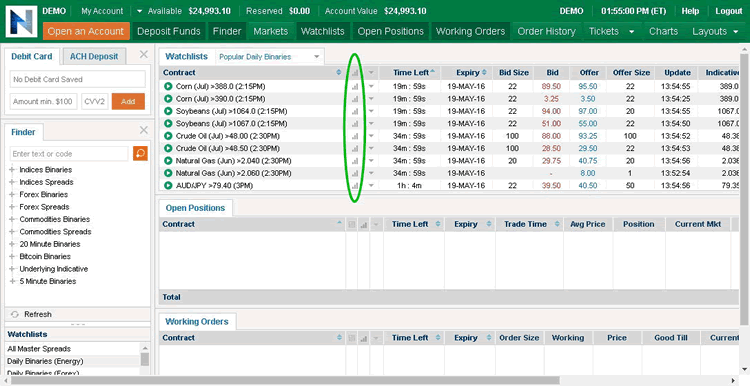Image resolution: width=750 pixels, height=386 pixels.
Task: Click the 89.50 bid price for Corn >388.0
Action: click(551, 87)
